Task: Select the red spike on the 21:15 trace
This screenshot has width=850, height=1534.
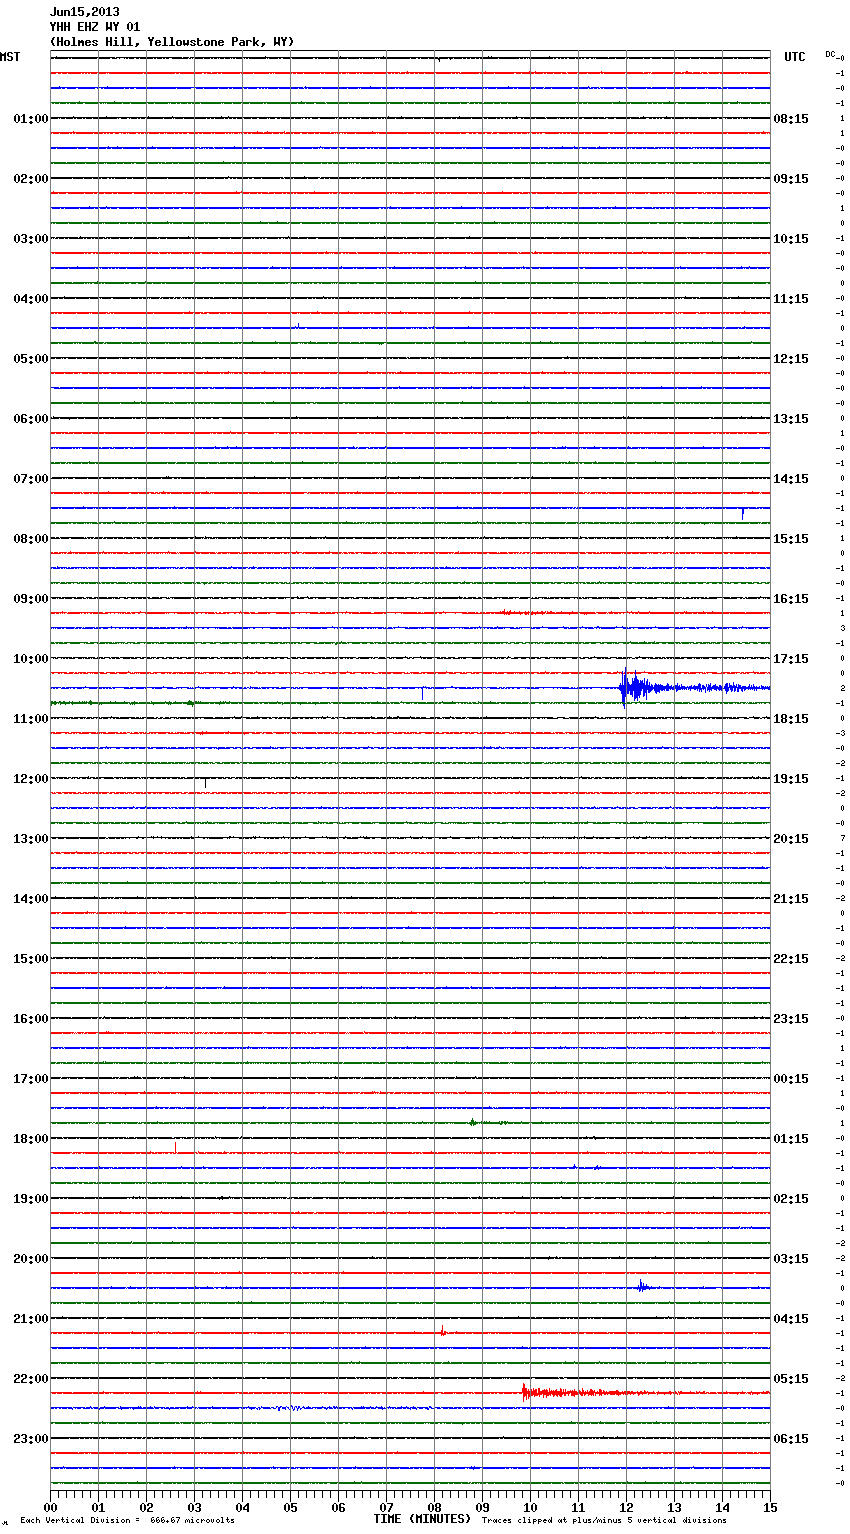Action: [442, 1331]
